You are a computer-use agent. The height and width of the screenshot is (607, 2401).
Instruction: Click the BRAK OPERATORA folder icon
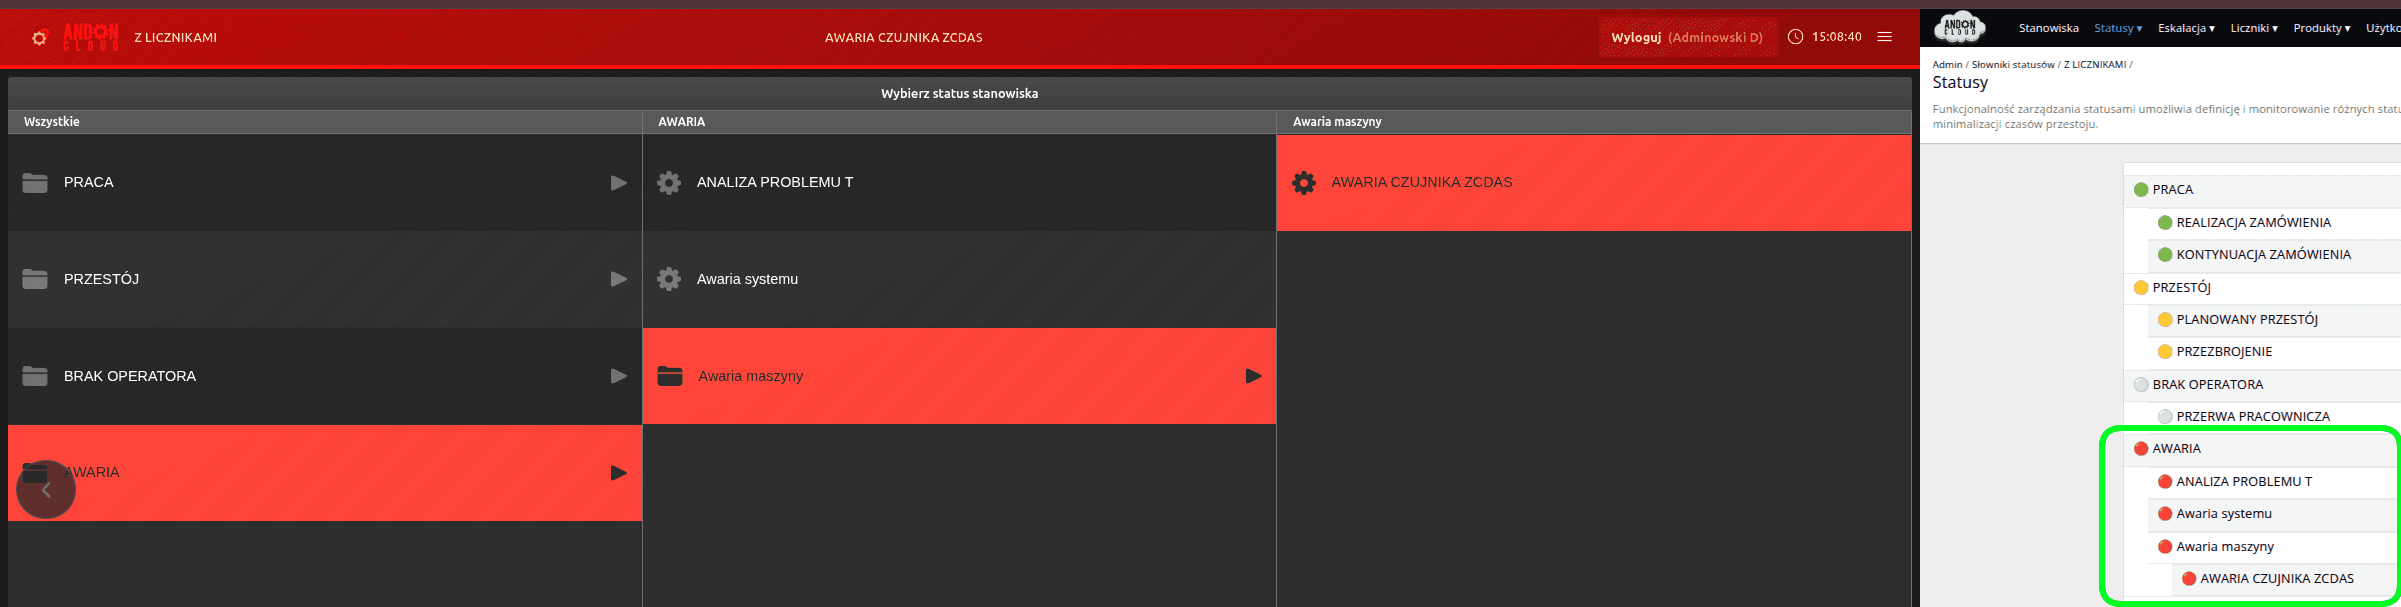pos(35,376)
